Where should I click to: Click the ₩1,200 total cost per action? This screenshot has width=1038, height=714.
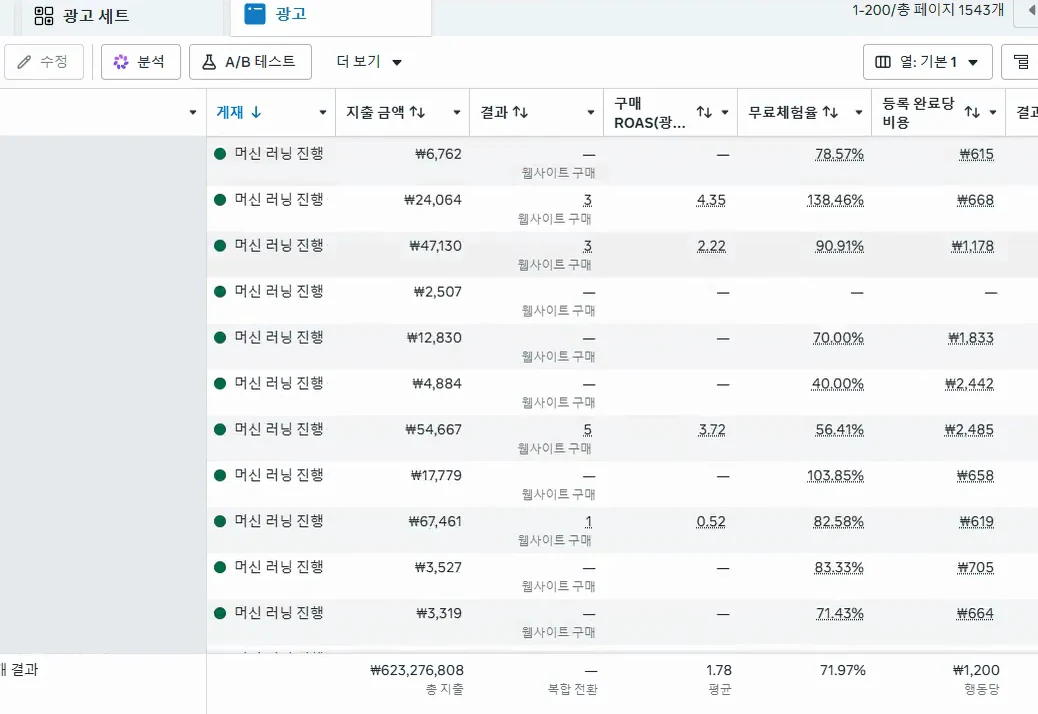[976, 670]
